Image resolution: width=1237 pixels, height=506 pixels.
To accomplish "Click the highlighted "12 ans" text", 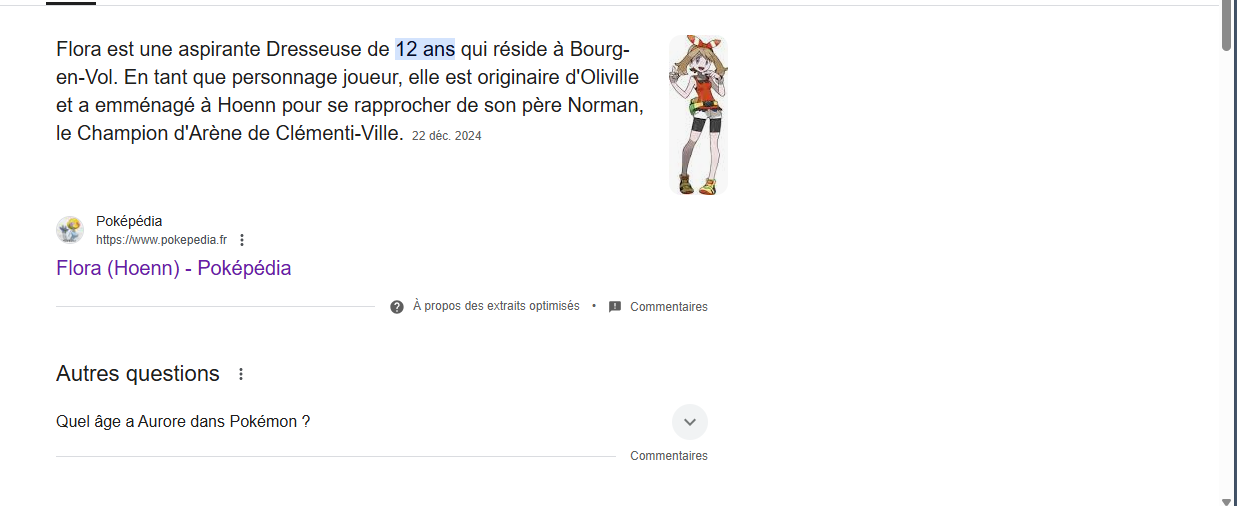I will 425,48.
